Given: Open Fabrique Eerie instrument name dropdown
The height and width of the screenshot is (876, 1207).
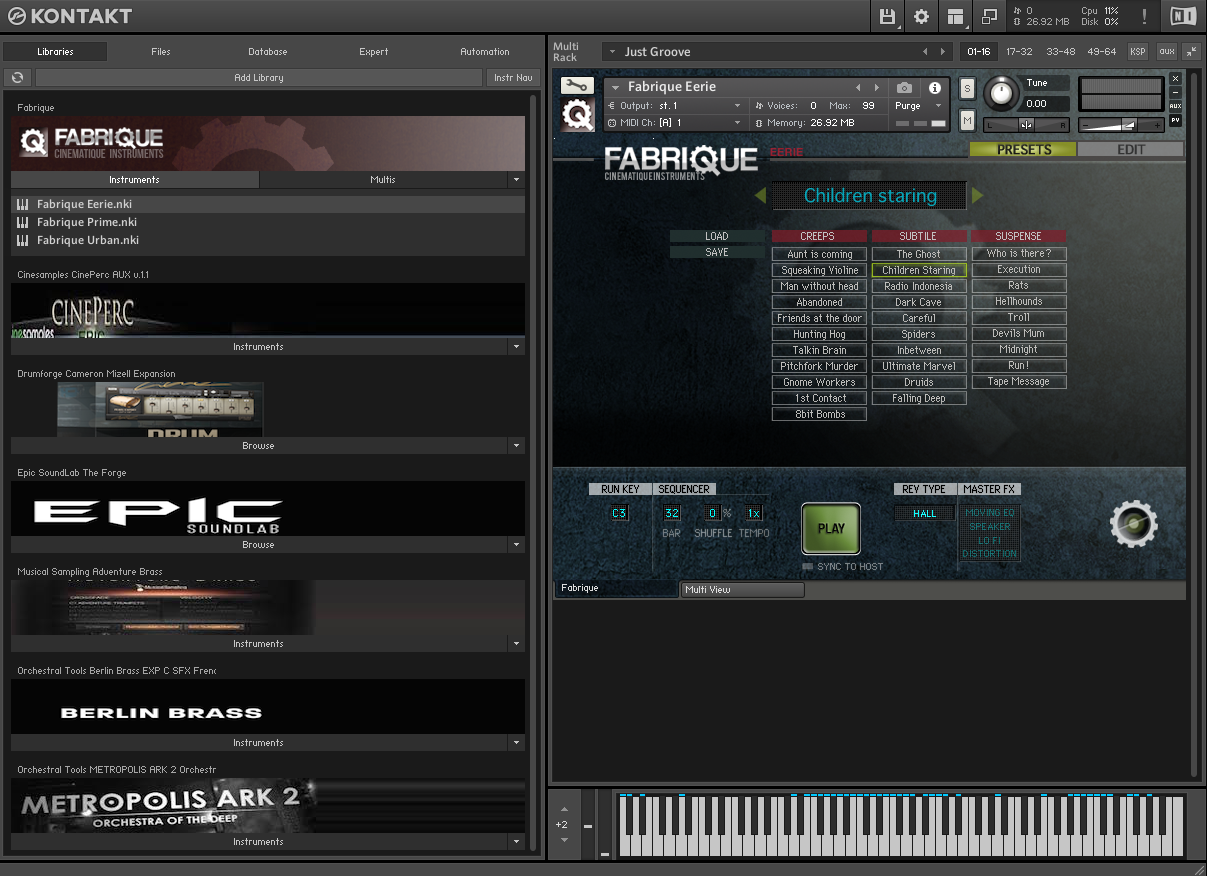Looking at the screenshot, I should [616, 88].
